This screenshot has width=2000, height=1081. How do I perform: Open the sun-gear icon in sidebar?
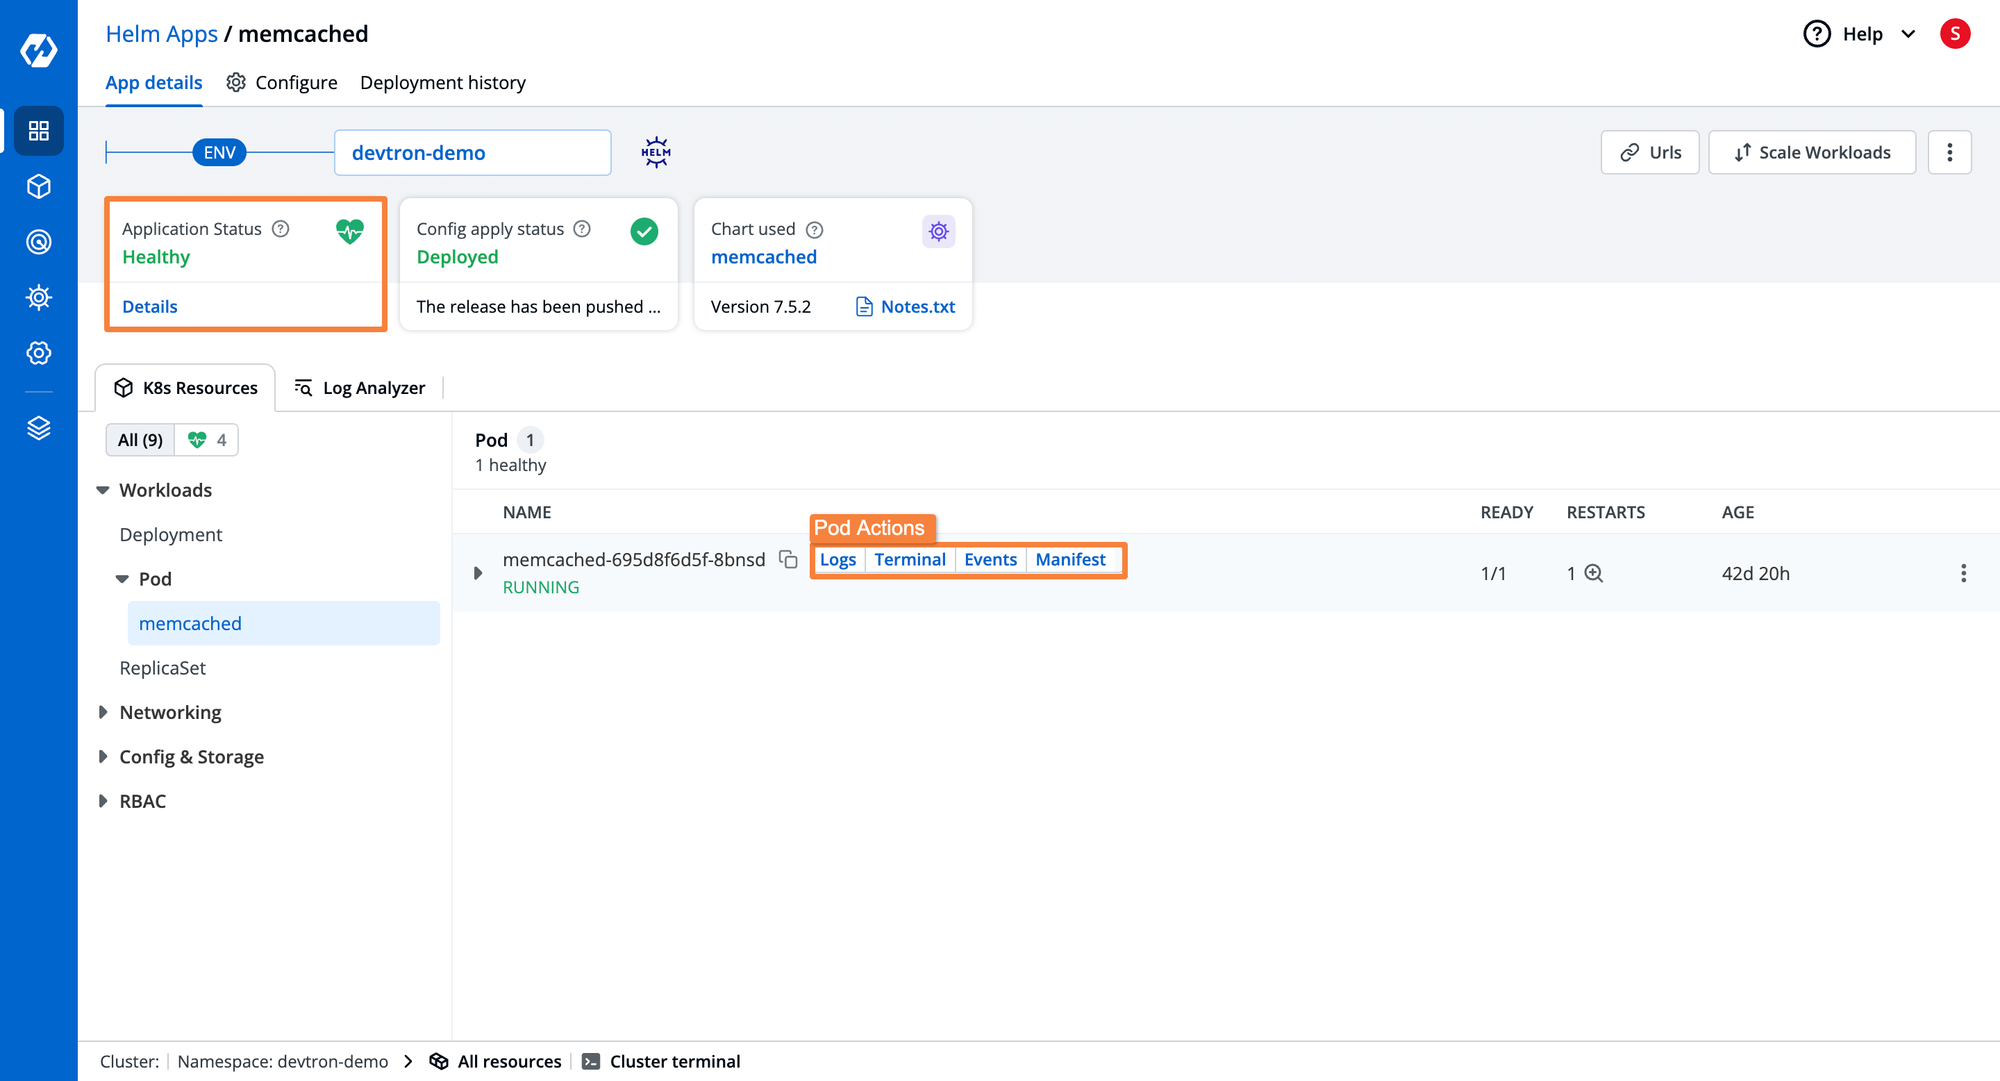[x=39, y=297]
